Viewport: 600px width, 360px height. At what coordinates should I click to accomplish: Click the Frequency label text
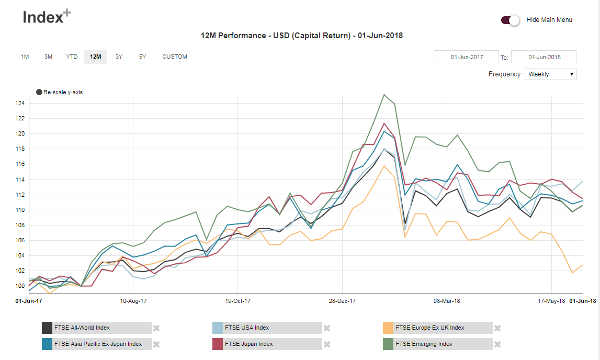pyautogui.click(x=504, y=74)
